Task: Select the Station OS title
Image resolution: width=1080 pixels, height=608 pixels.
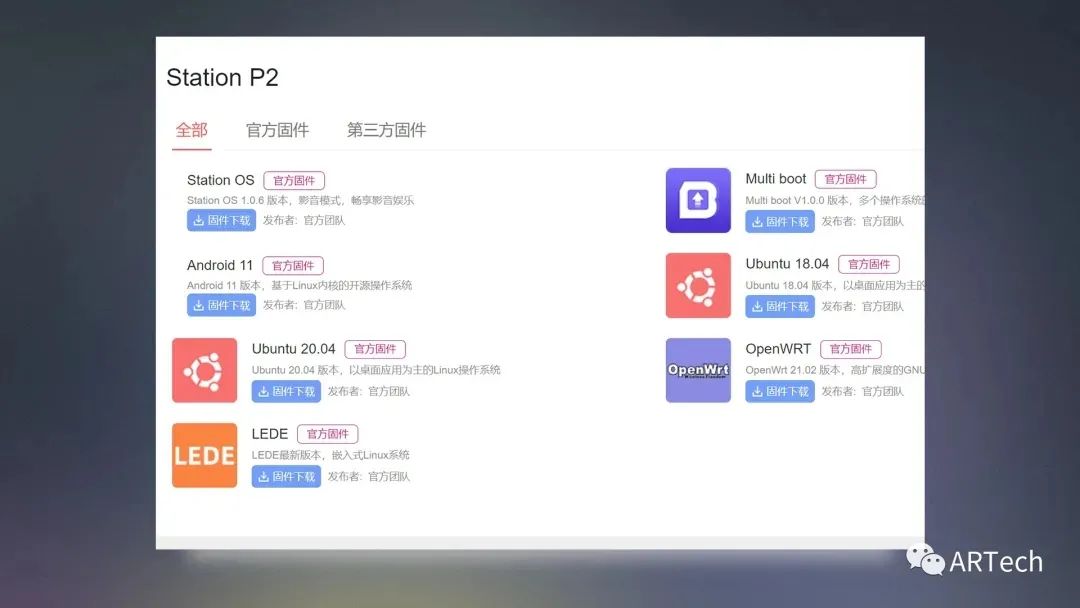Action: tap(220, 180)
